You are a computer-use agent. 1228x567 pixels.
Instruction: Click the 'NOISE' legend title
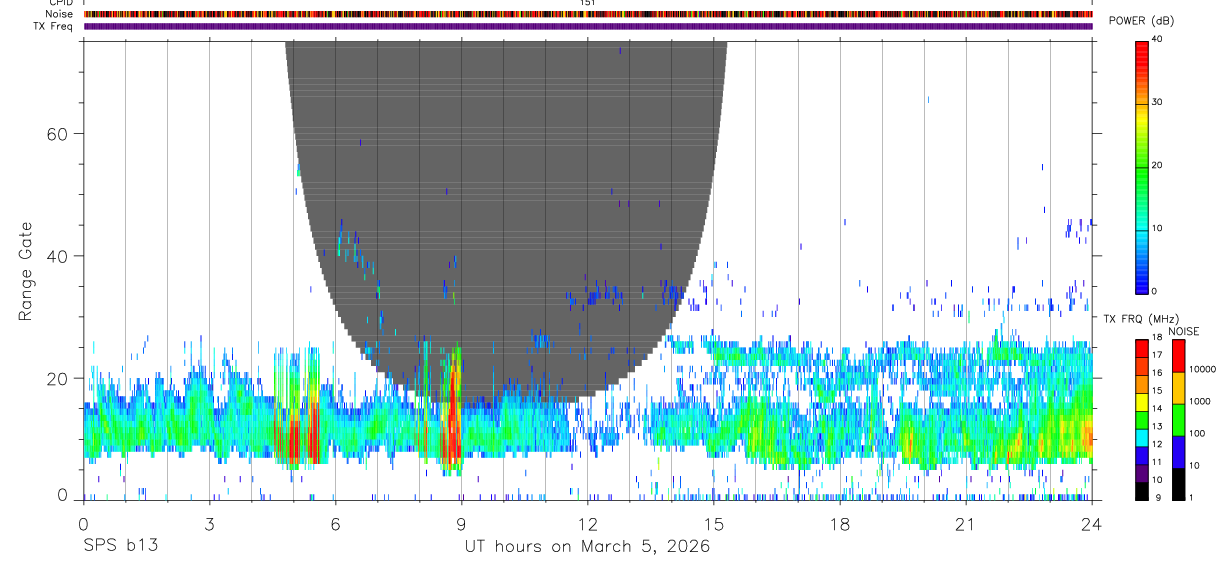[1184, 331]
